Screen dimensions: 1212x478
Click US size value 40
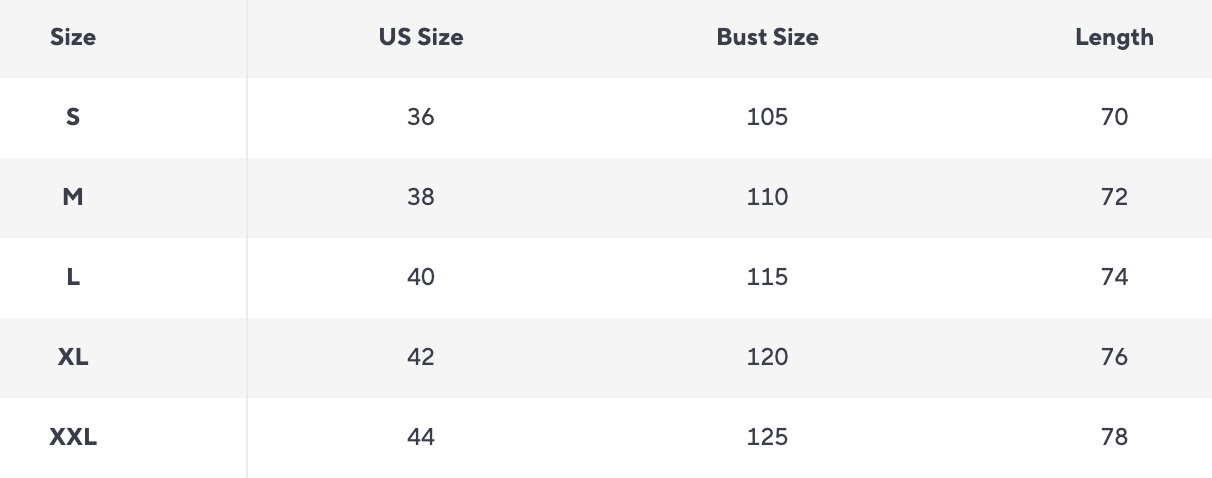421,277
